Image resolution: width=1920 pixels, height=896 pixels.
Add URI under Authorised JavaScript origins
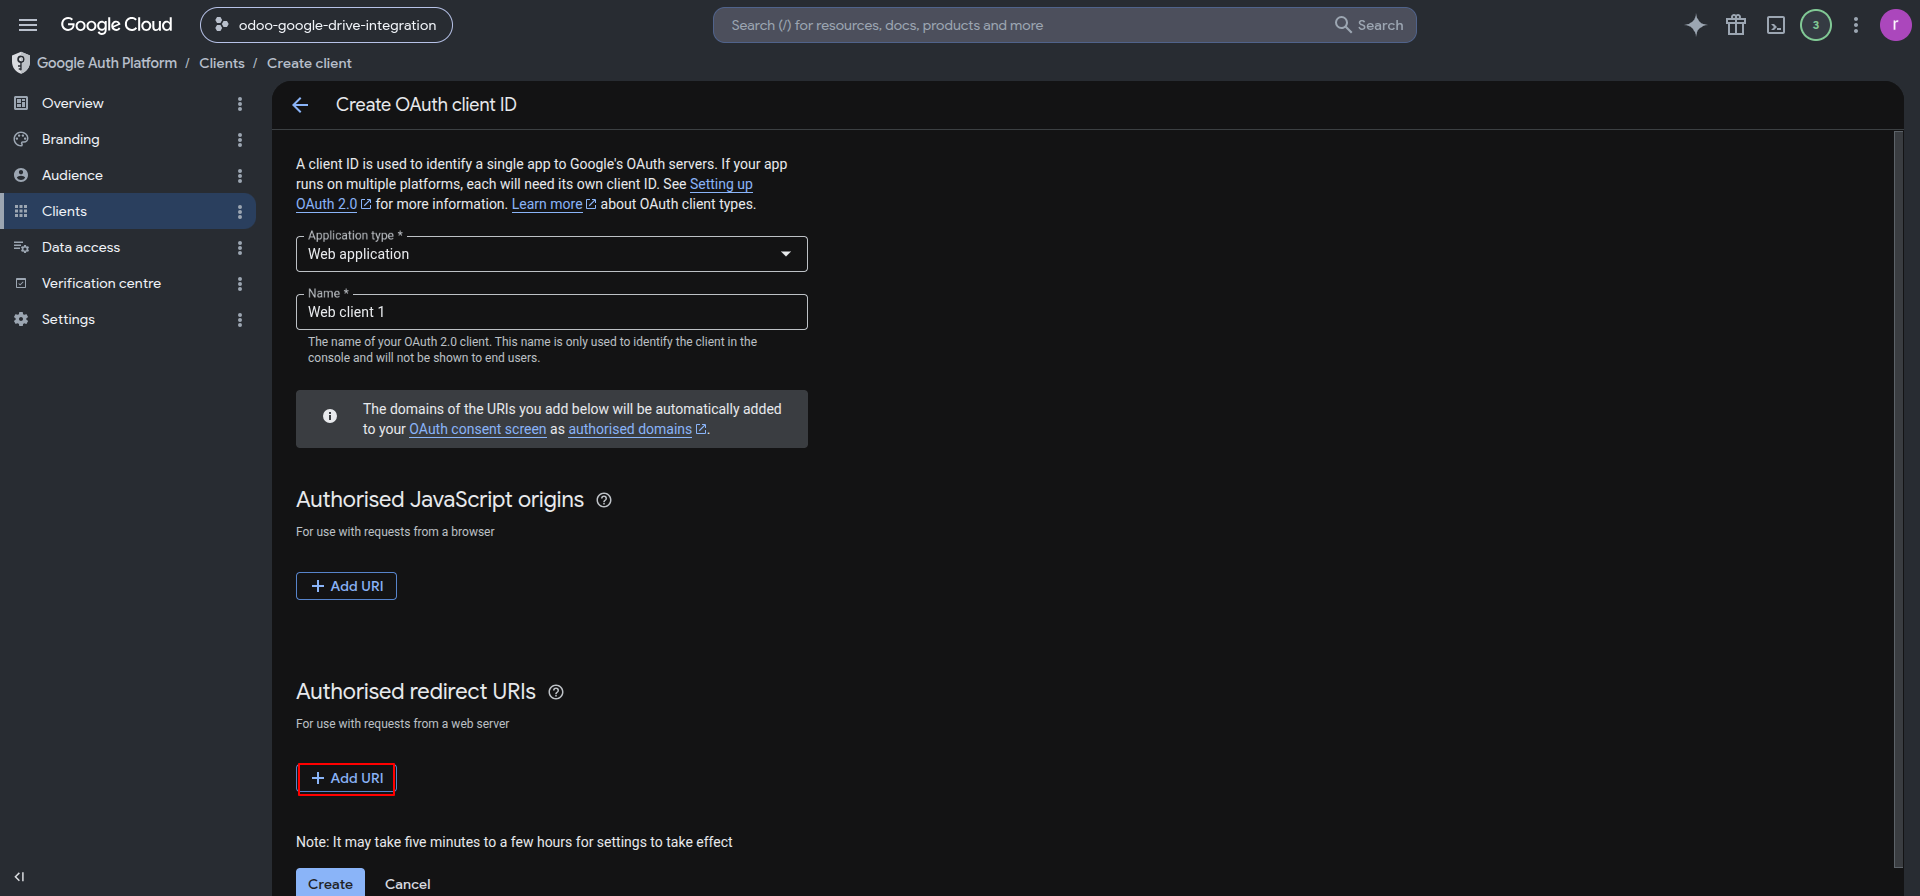tap(346, 586)
